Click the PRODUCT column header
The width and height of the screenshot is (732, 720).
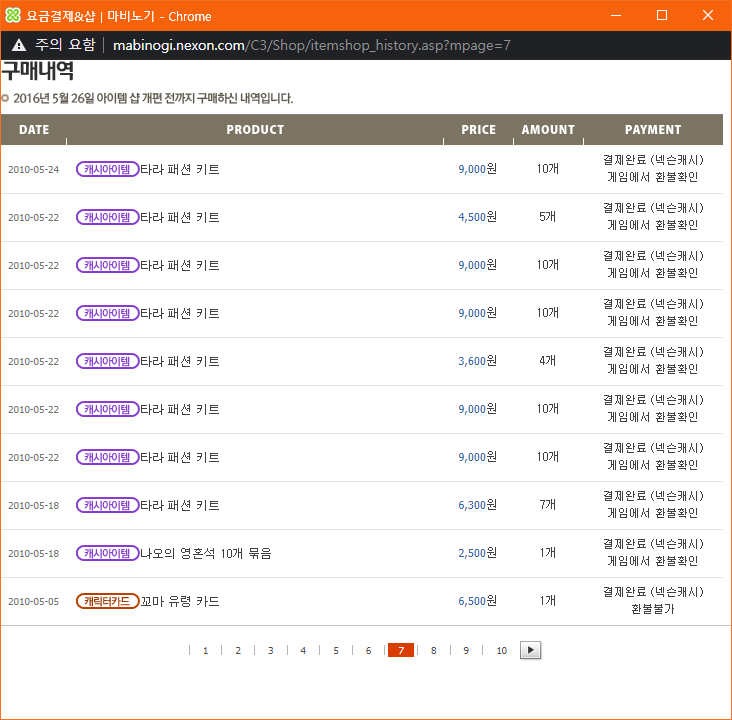tap(255, 129)
